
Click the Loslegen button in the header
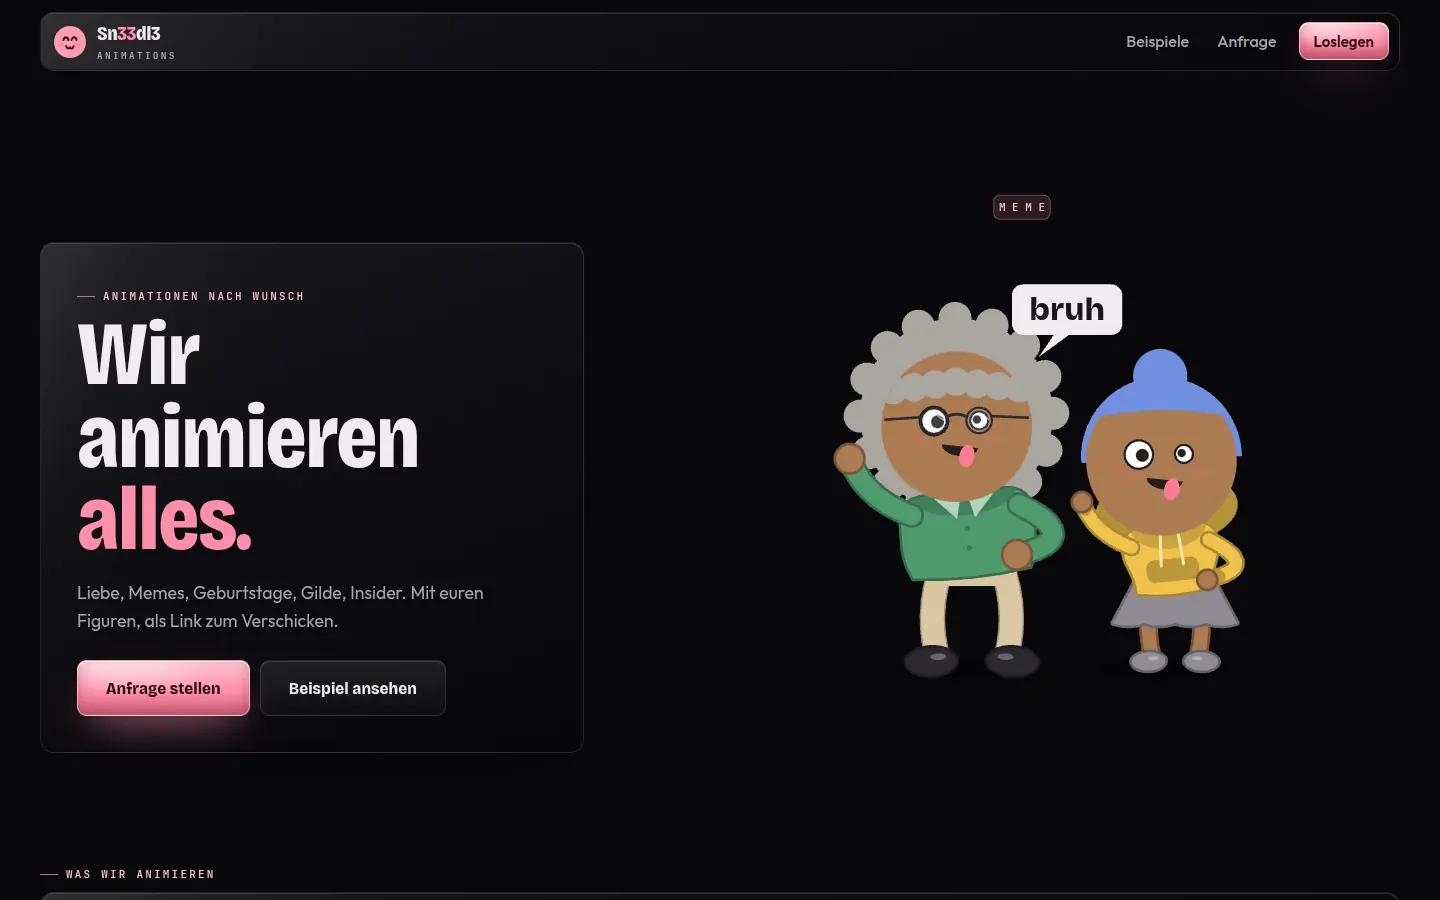pos(1343,41)
